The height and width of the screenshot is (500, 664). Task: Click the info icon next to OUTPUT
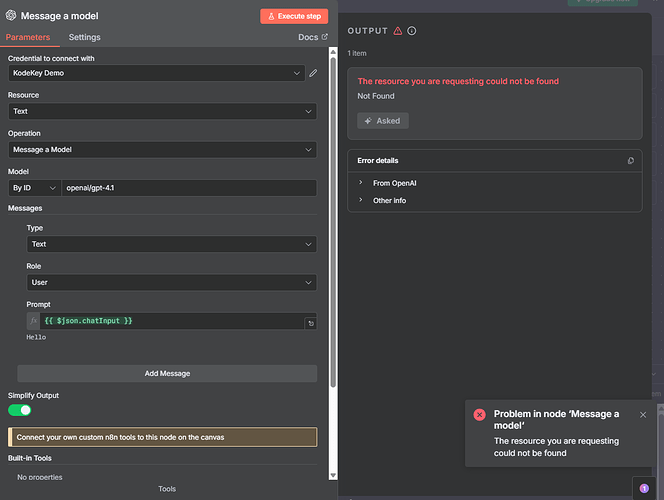pyautogui.click(x=412, y=31)
